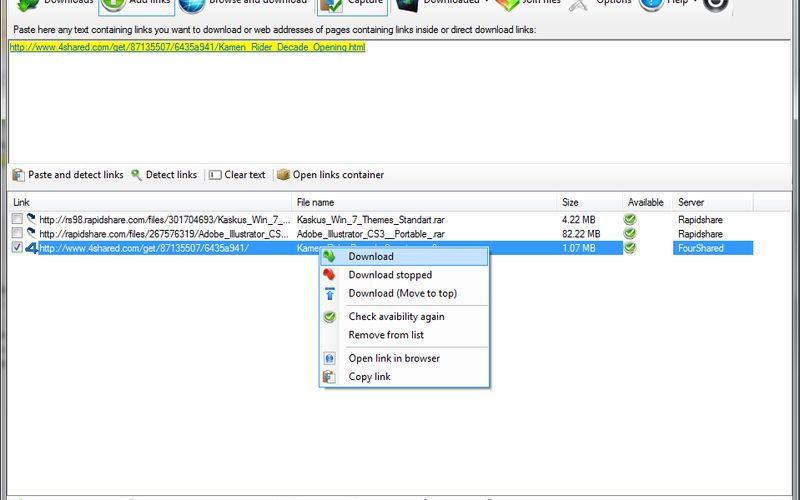Open the Join files tool
Viewport: 800px width, 500px height.
tap(529, 4)
